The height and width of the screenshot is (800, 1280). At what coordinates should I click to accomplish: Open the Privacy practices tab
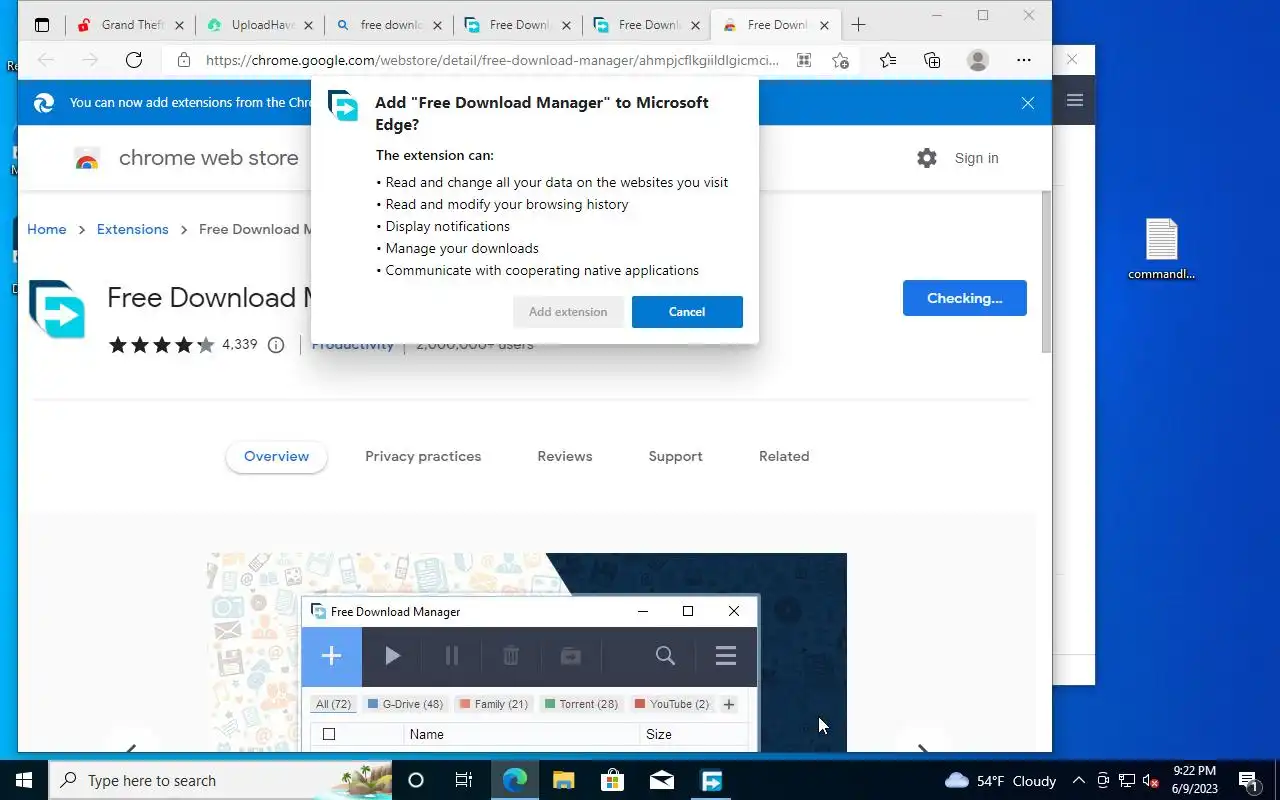coord(423,456)
